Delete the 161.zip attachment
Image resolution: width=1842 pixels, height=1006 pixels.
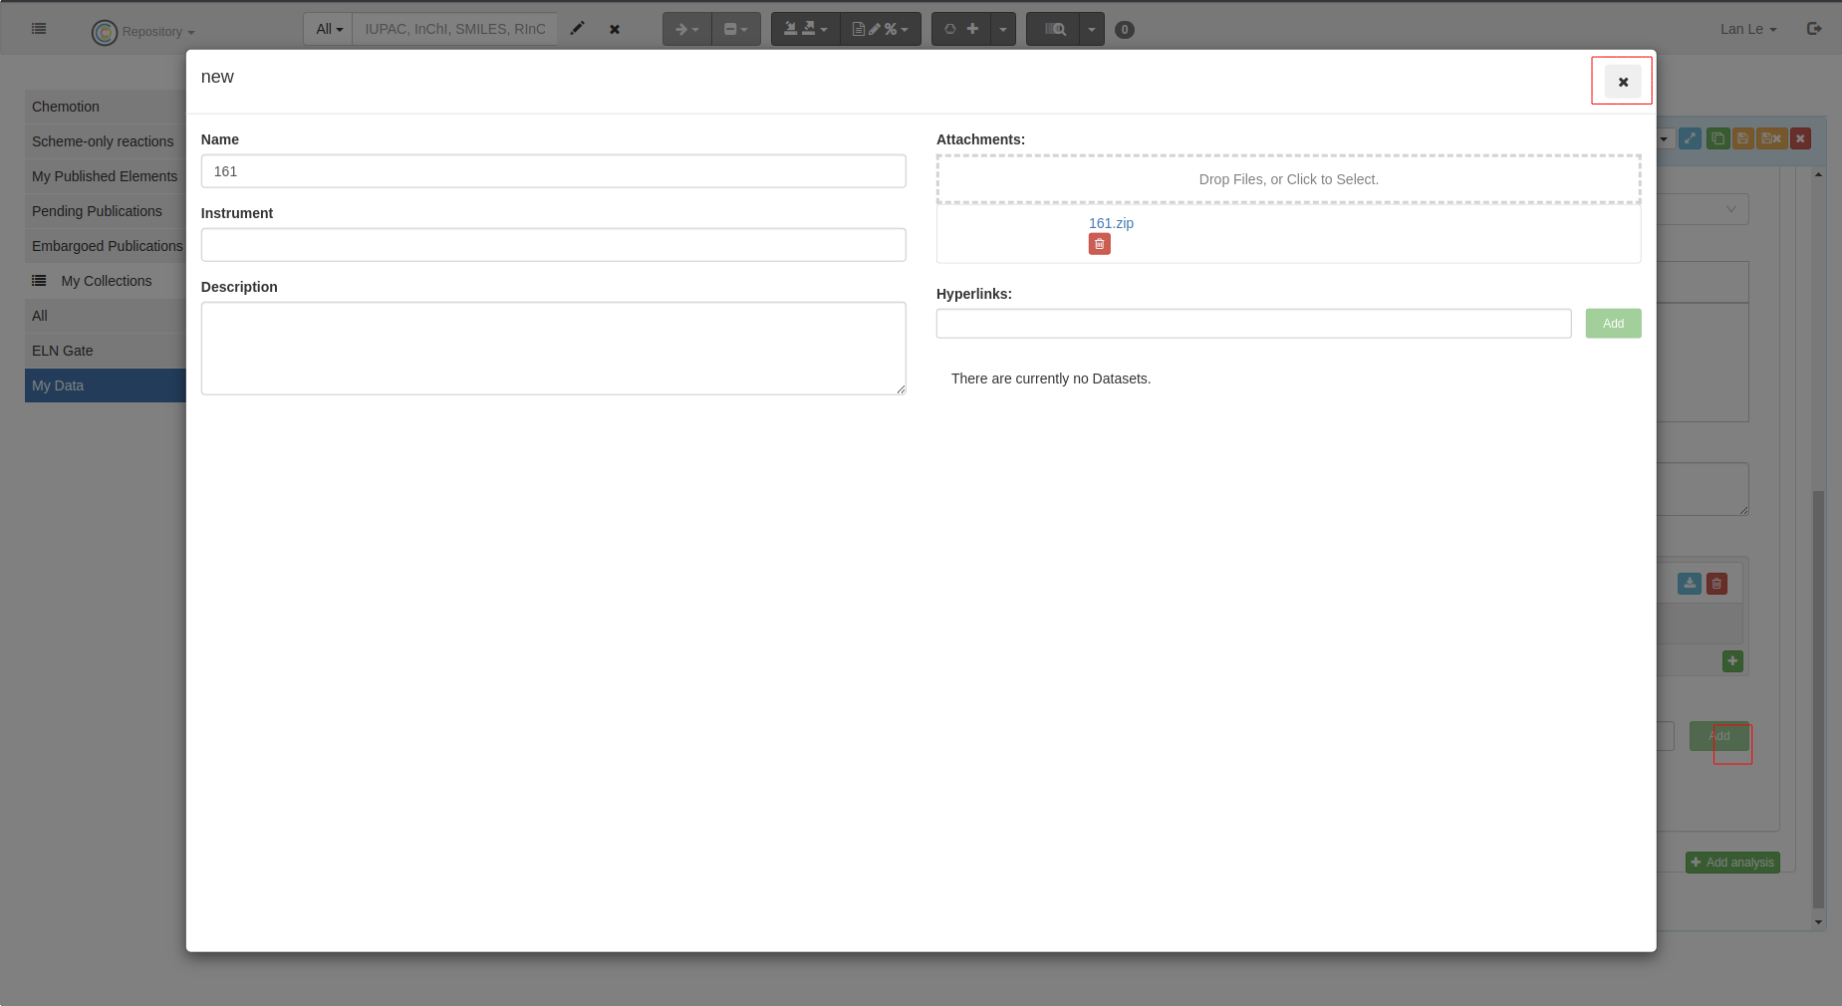(1099, 244)
